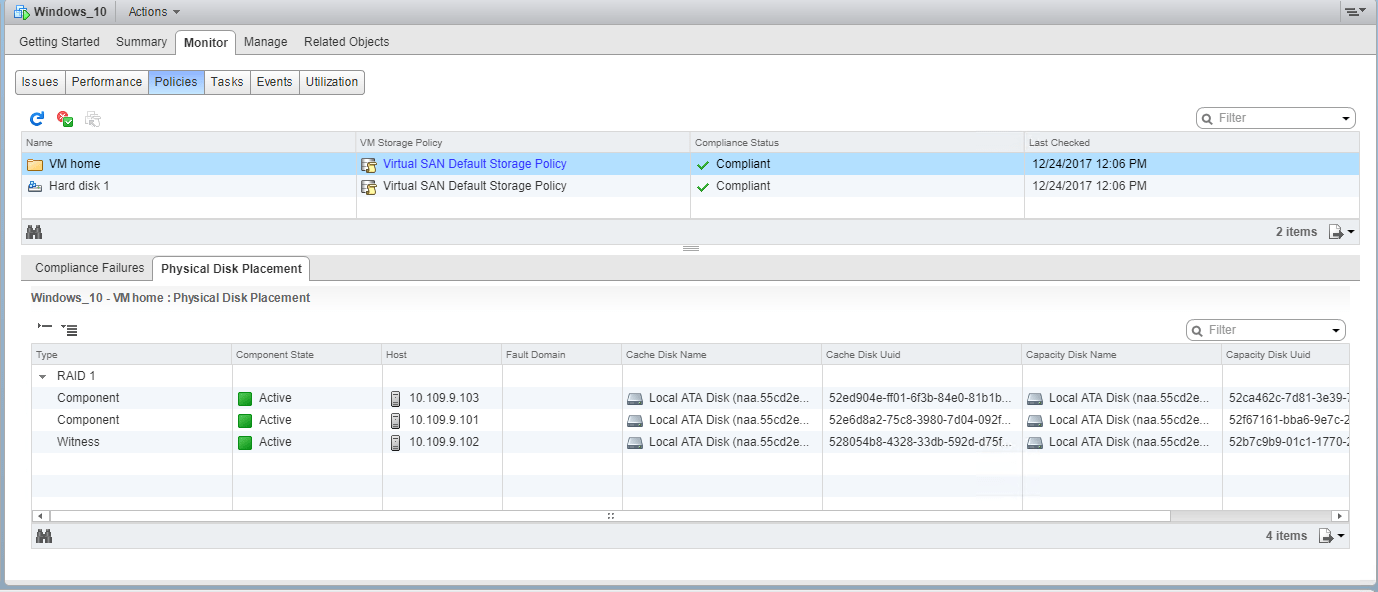Screen dimensions: 1378x592
Task: Click the check compliance icon in the toolbar
Action: pyautogui.click(x=65, y=119)
